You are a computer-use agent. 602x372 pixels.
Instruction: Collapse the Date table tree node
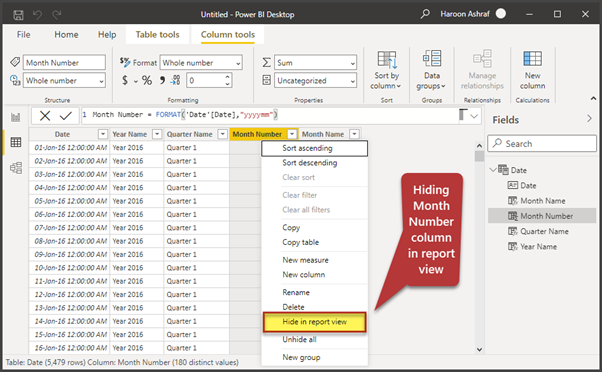point(493,170)
